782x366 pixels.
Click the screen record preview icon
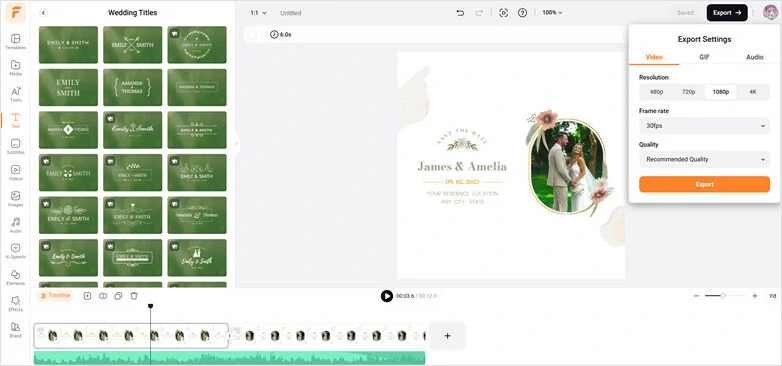tap(503, 13)
